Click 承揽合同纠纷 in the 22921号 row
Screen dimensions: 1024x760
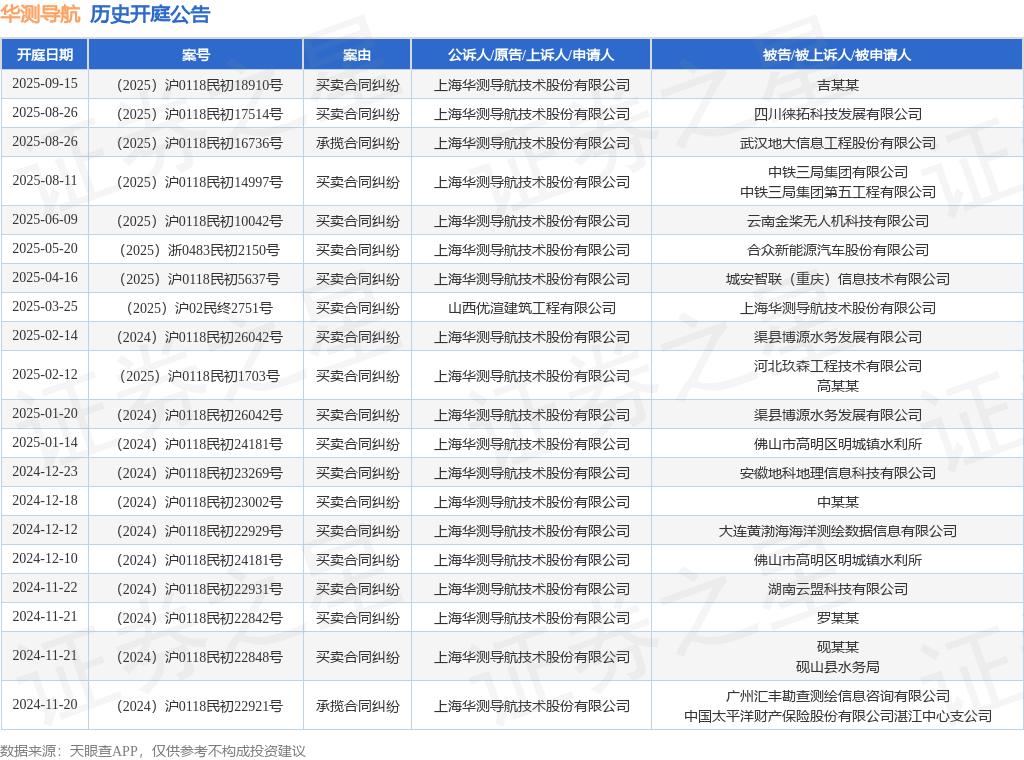tap(357, 706)
